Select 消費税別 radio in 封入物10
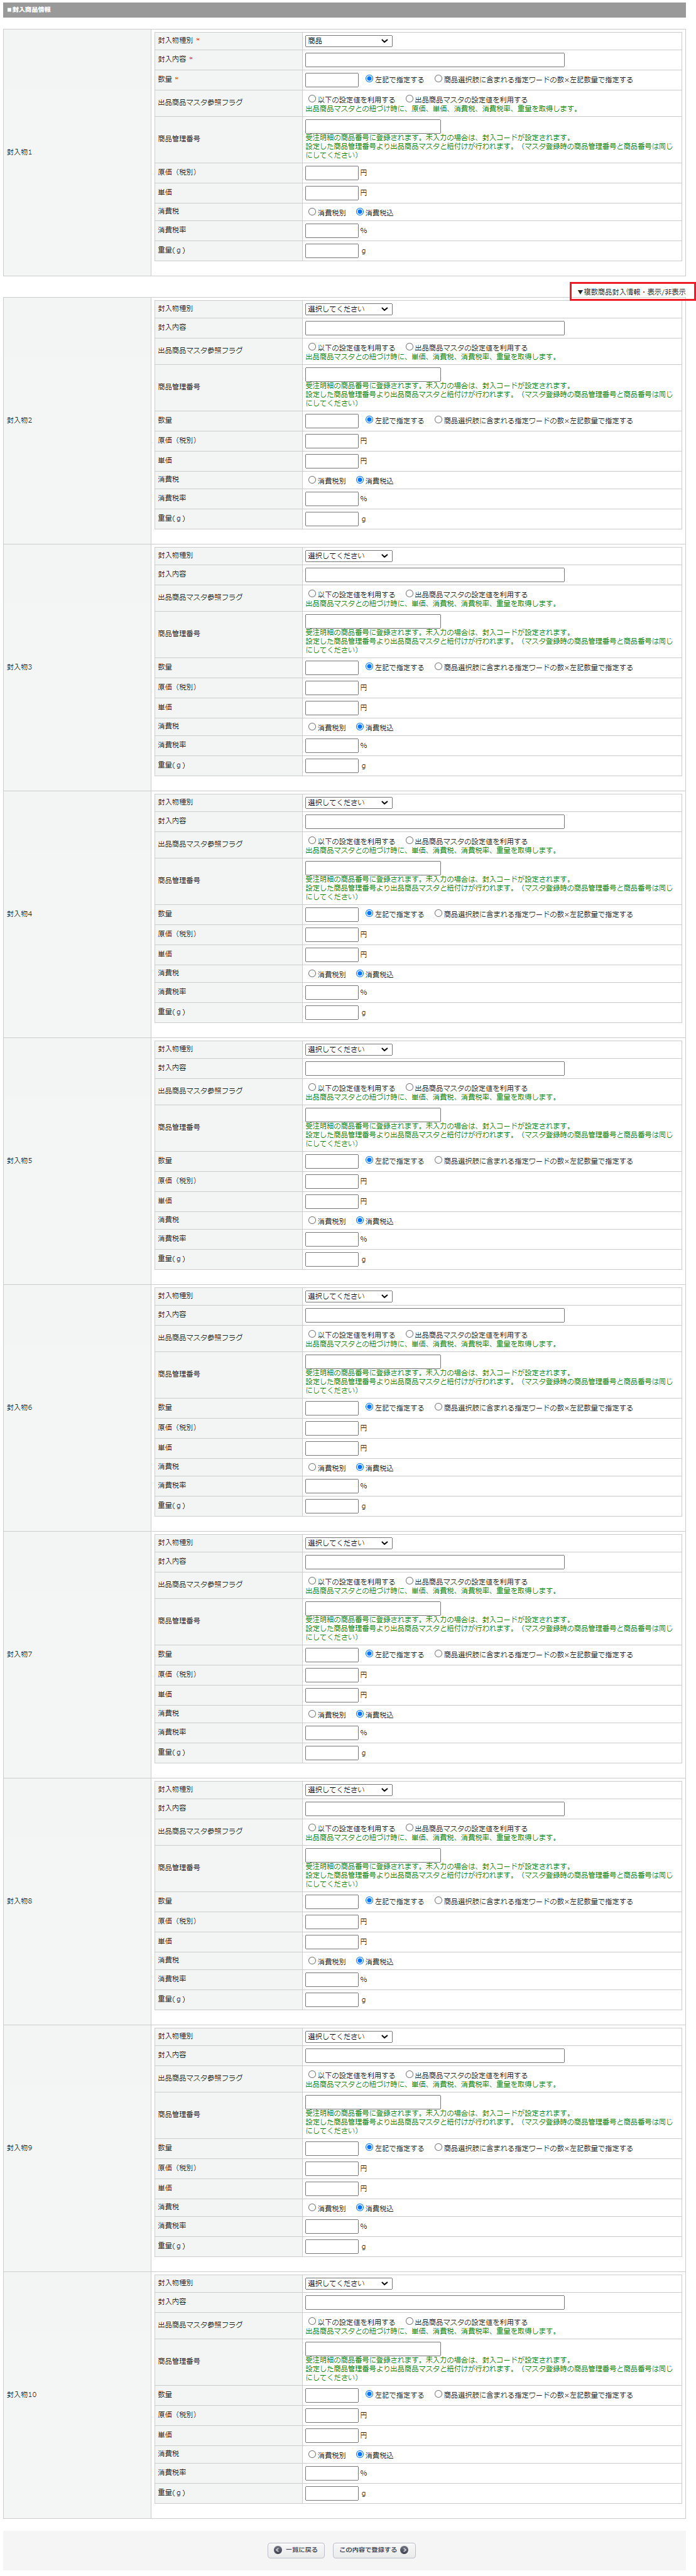Viewport: 696px width, 2576px height. pos(312,2454)
